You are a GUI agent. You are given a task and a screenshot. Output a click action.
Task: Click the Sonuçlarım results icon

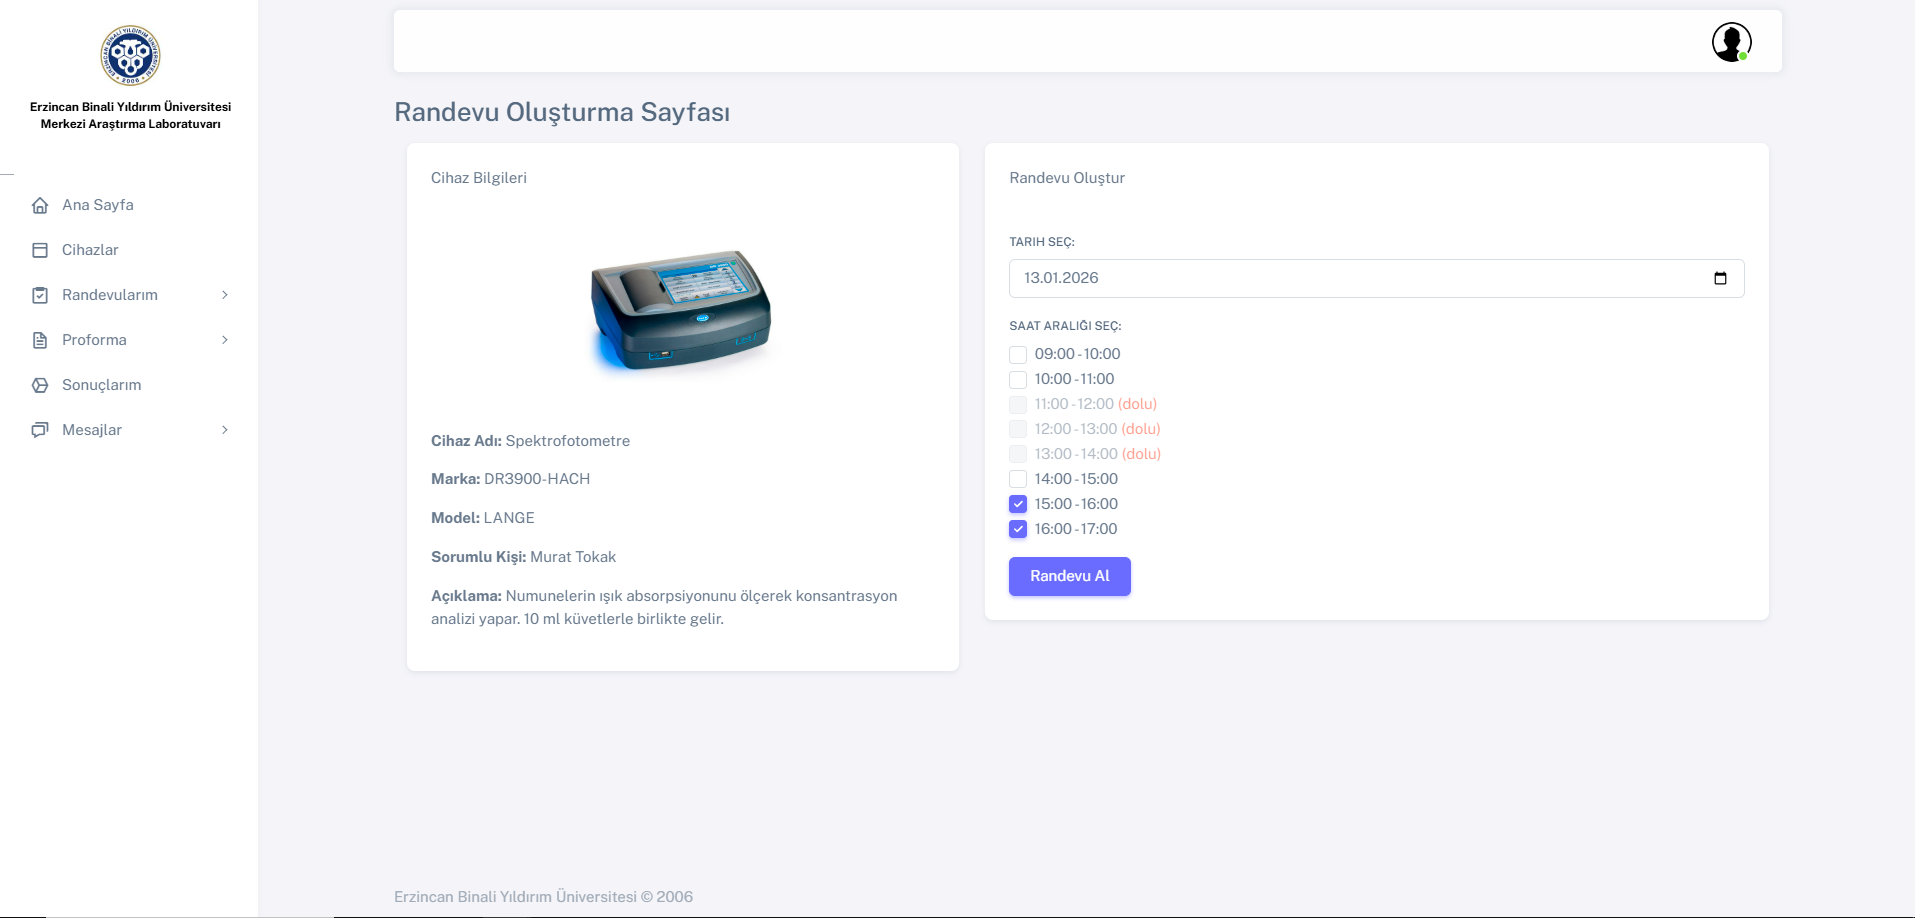click(40, 385)
